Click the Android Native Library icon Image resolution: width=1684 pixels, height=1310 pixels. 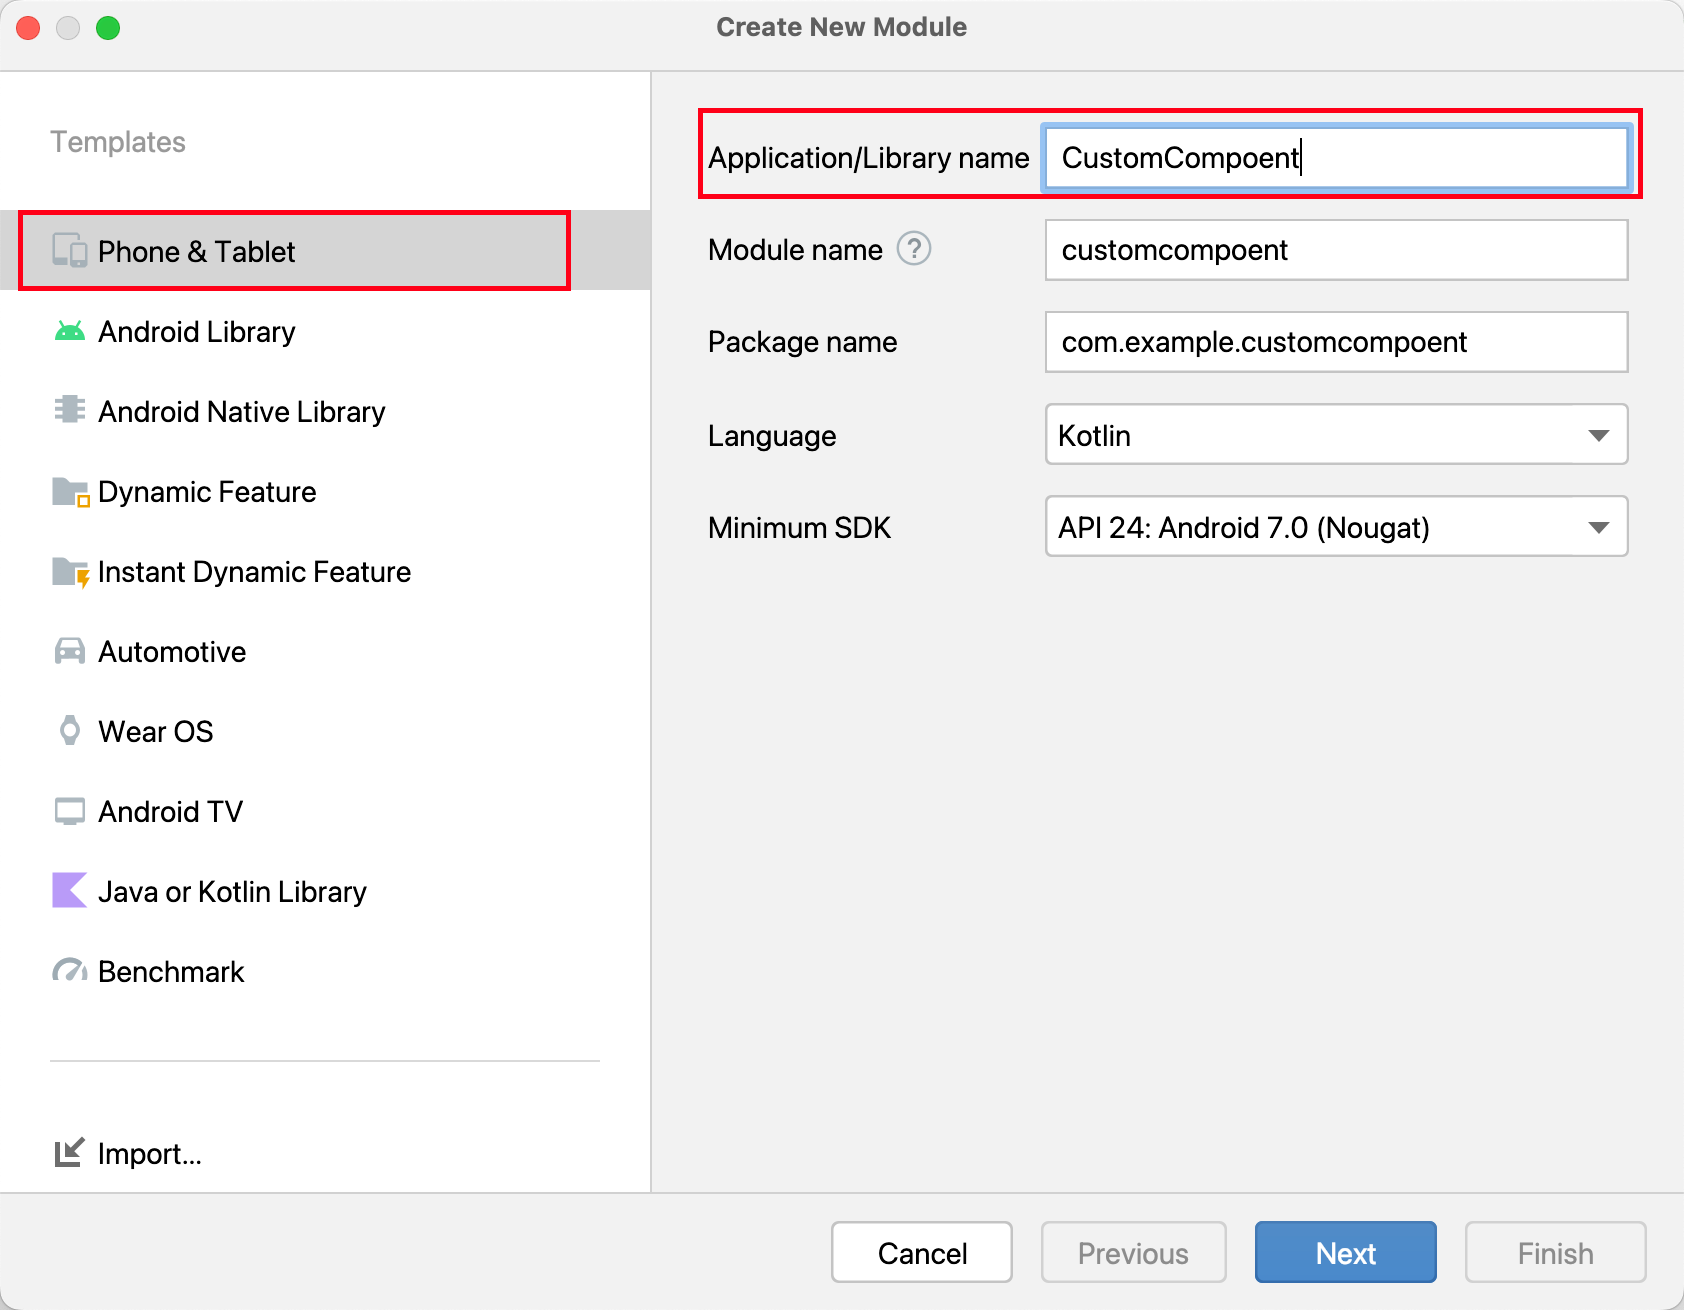(69, 410)
